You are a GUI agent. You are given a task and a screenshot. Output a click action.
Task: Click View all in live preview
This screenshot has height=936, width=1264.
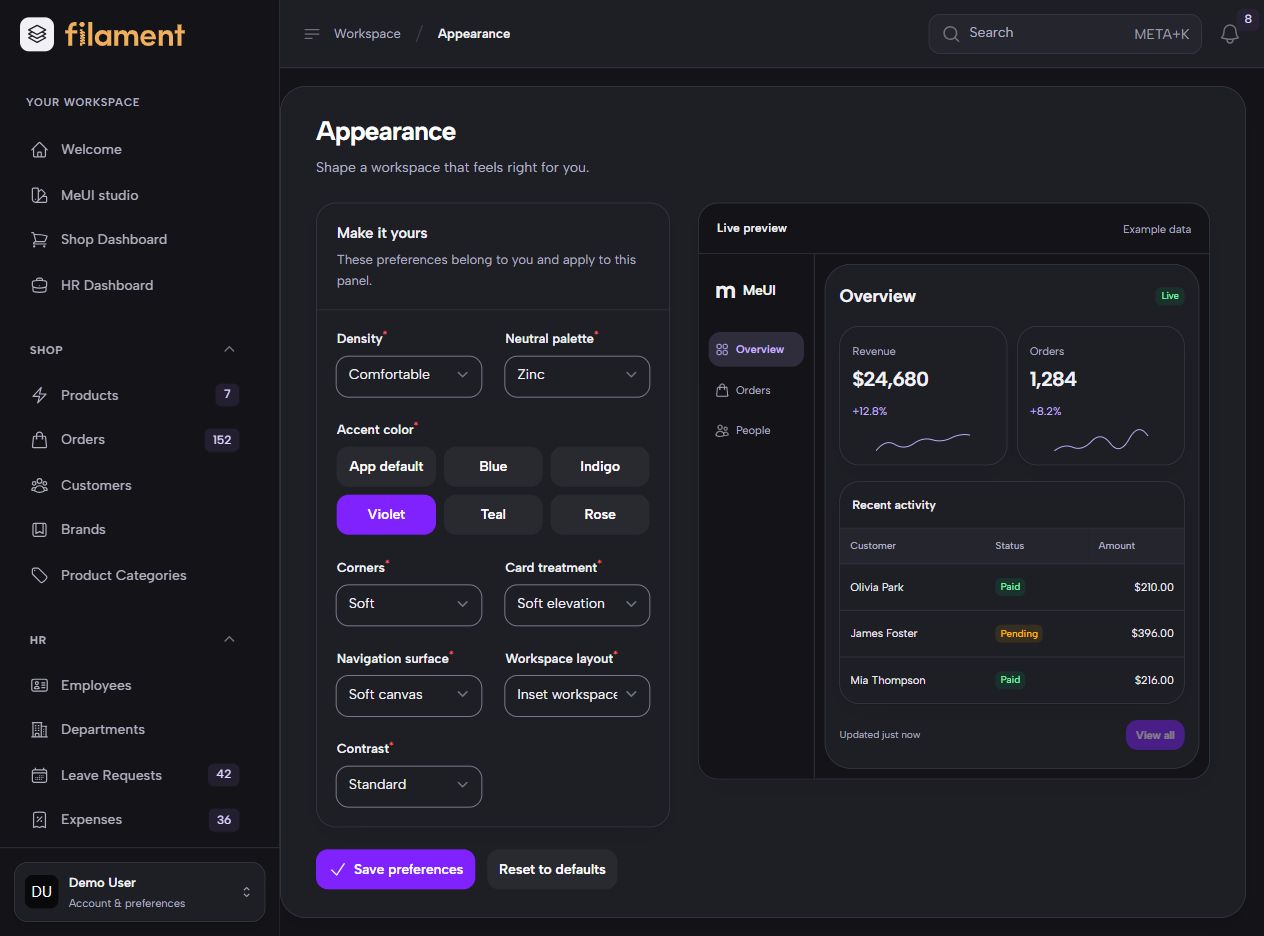1155,735
